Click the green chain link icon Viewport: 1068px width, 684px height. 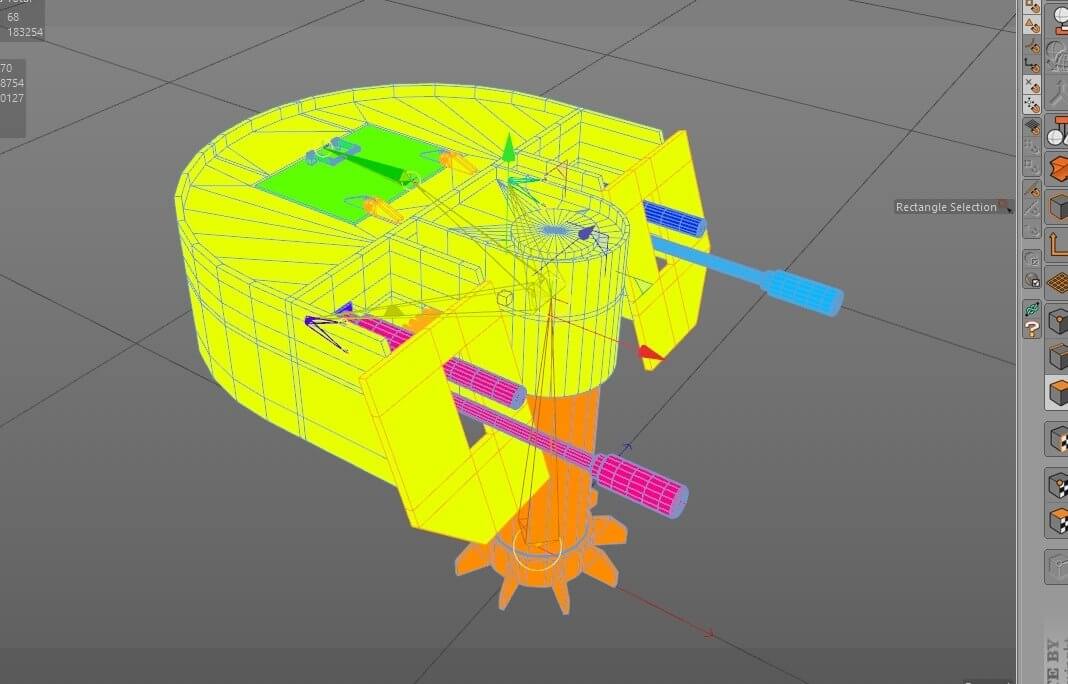[1032, 309]
